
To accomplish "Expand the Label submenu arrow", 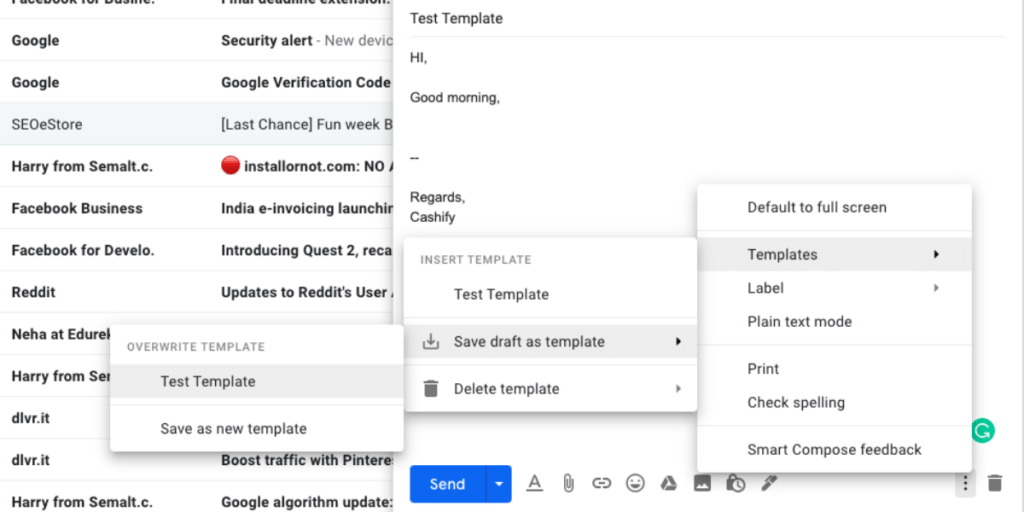I will click(x=936, y=288).
